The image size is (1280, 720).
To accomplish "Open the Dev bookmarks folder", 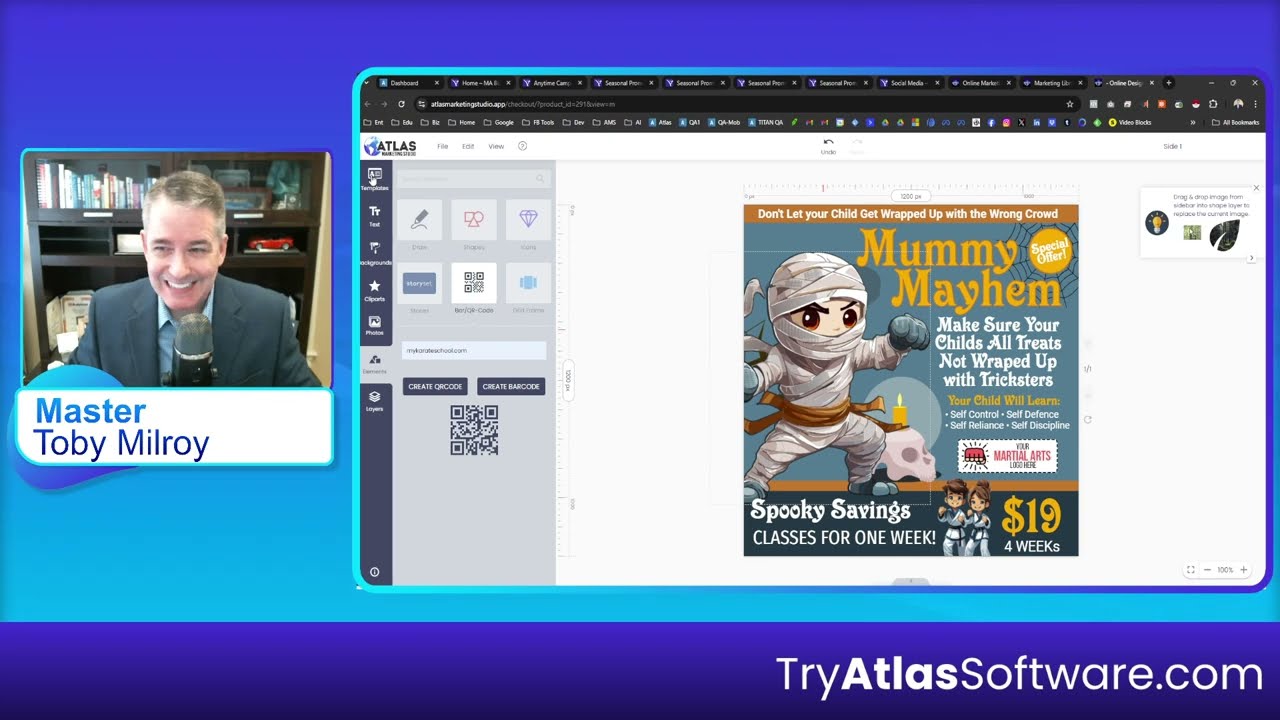I will [574, 123].
